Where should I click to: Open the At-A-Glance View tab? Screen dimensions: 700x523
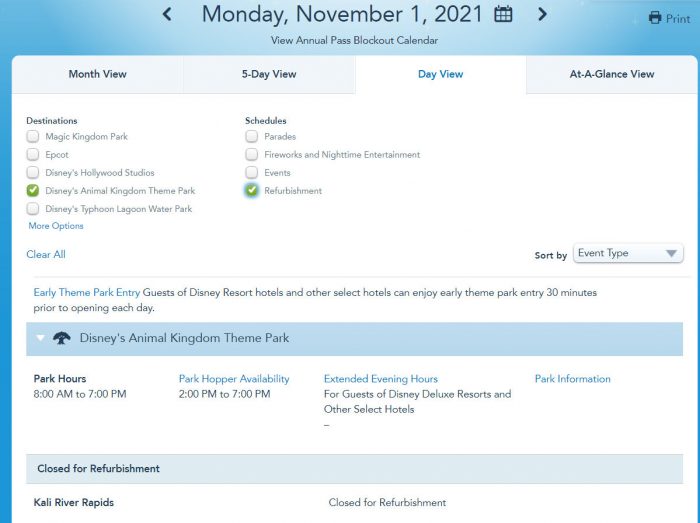tap(612, 74)
